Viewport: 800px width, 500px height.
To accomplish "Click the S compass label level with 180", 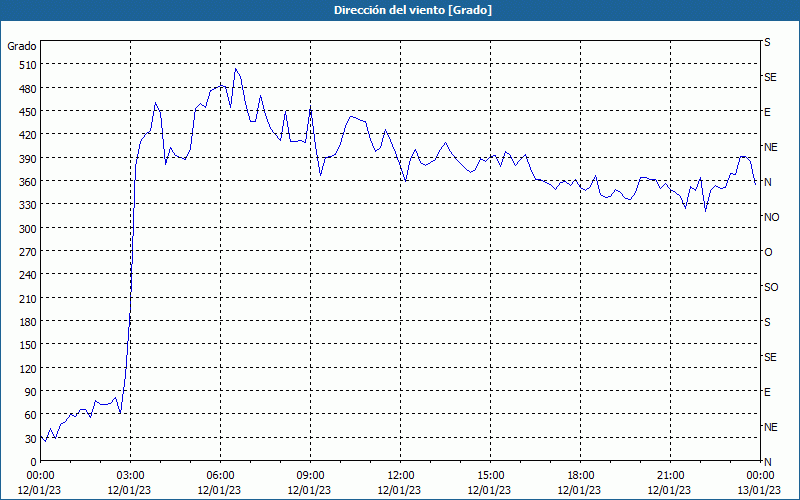I will 767,322.
